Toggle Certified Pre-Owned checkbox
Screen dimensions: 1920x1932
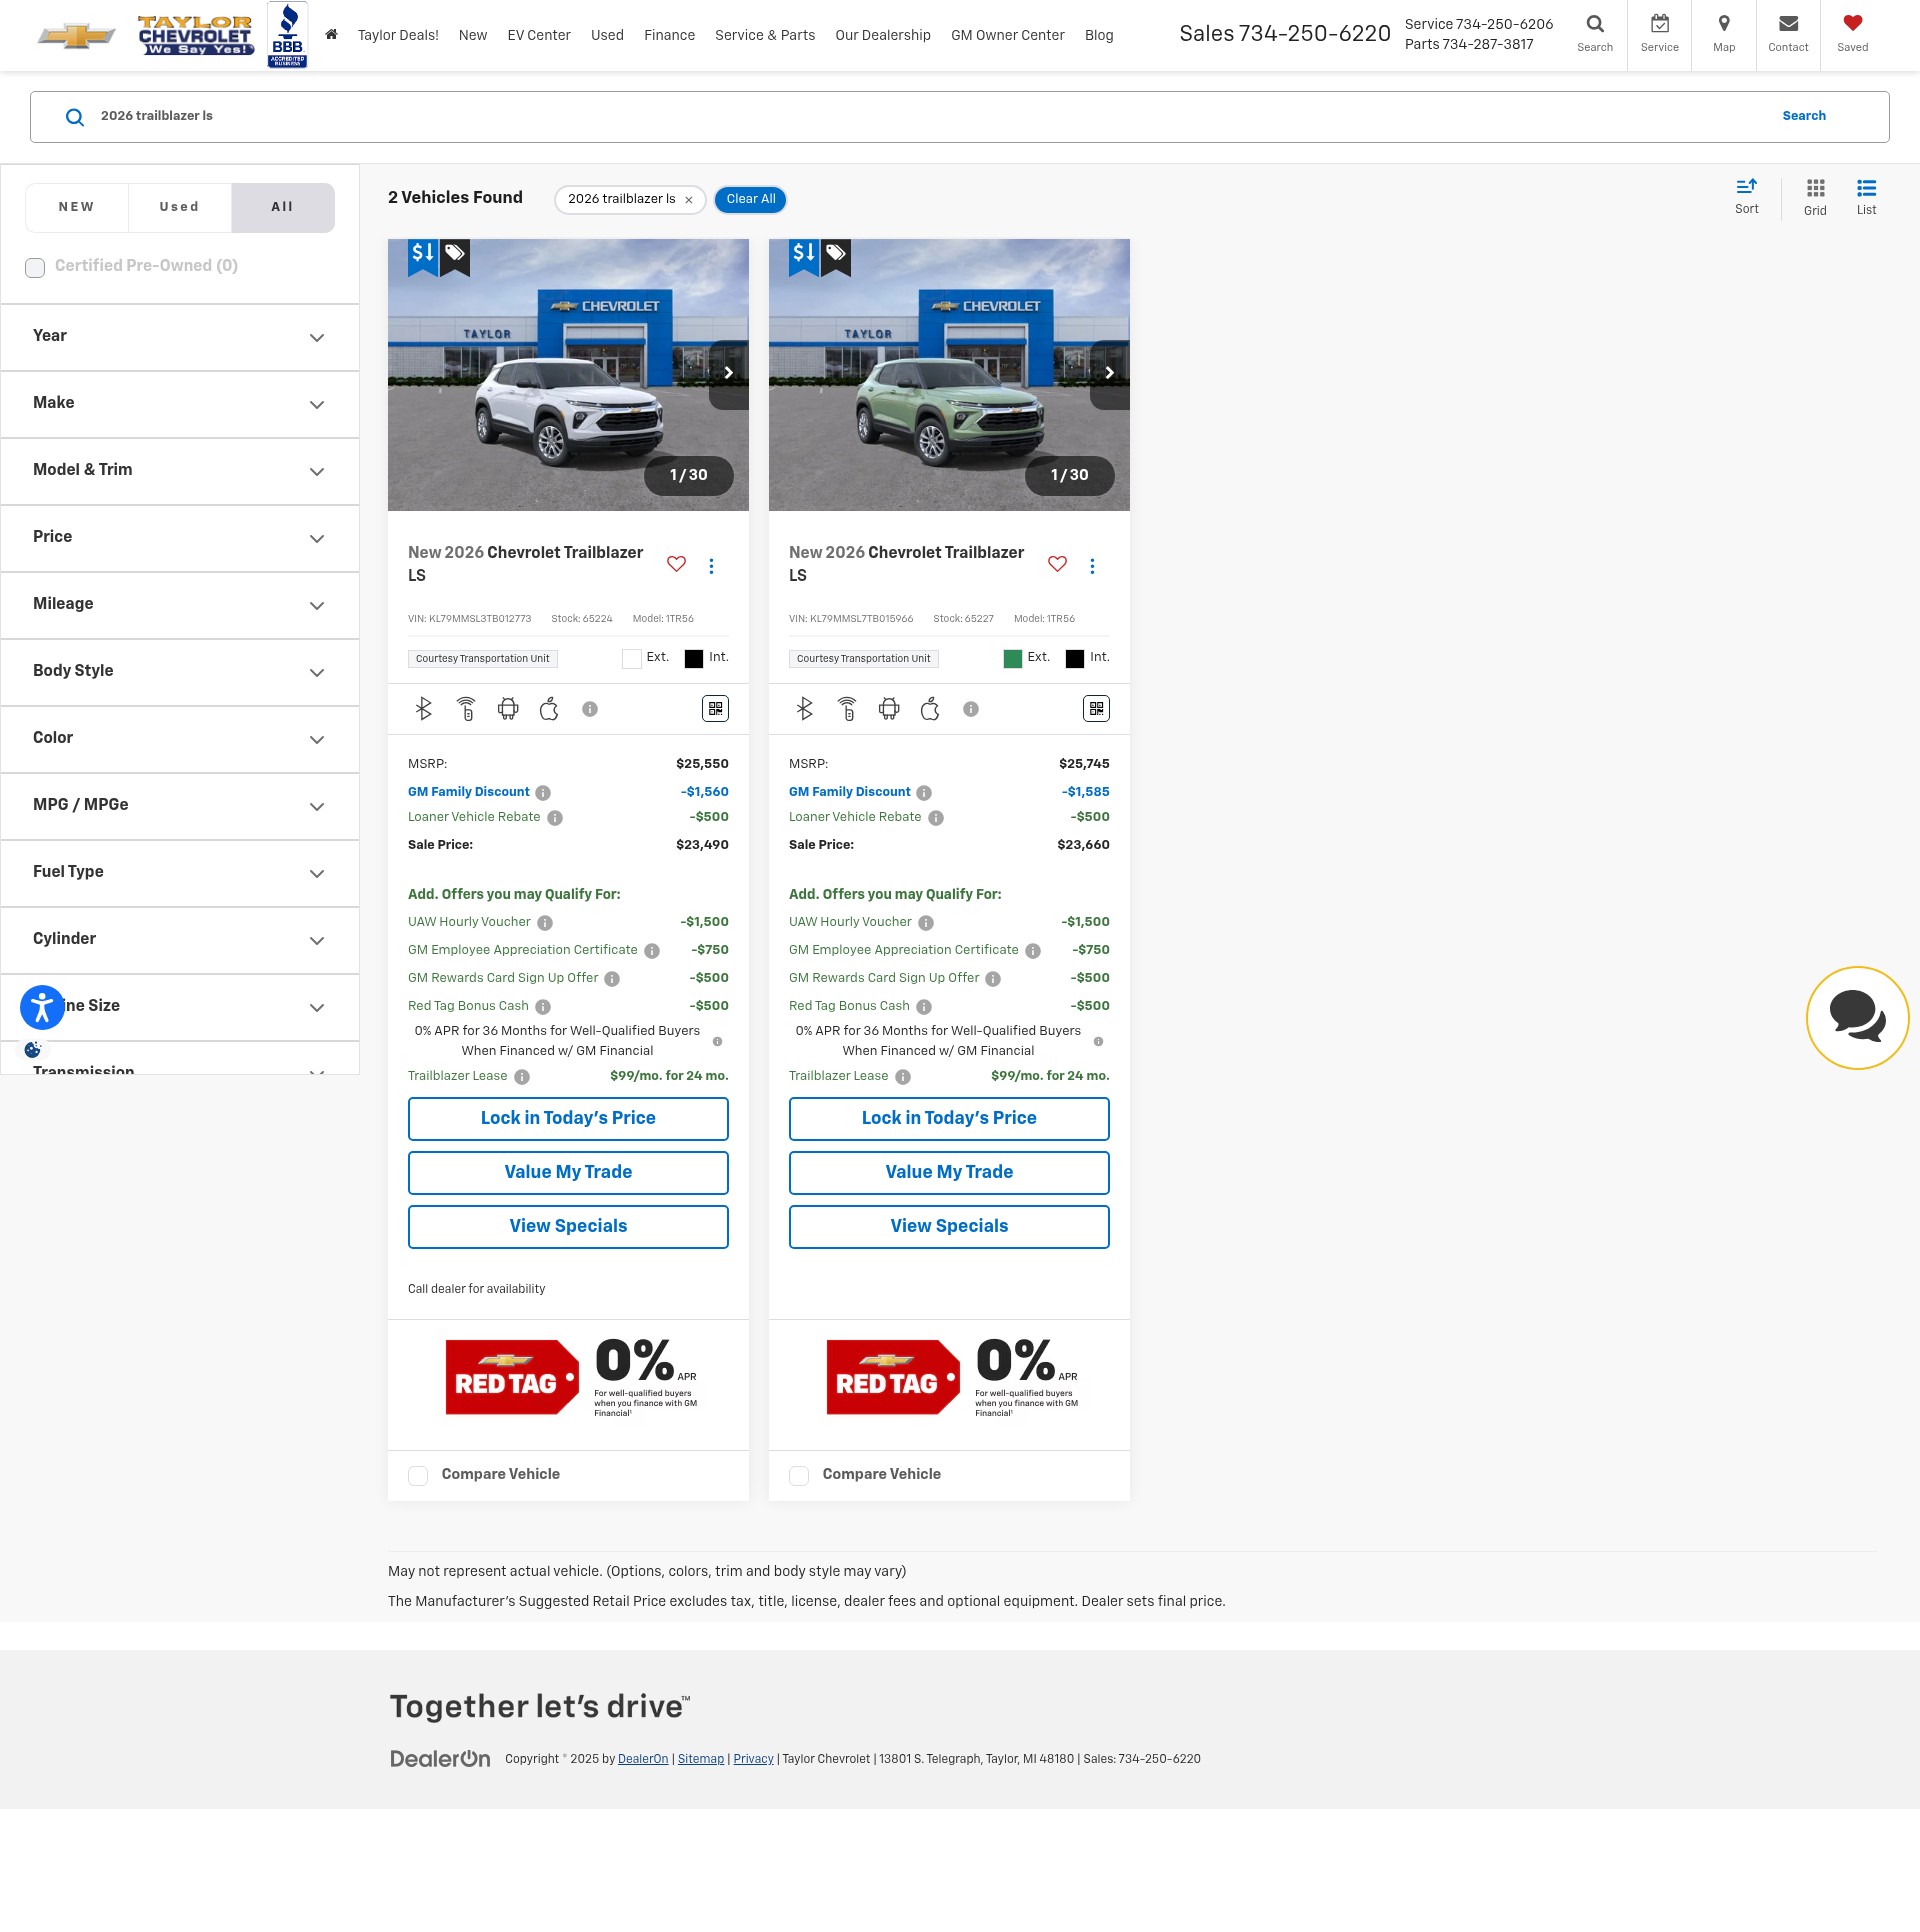click(35, 267)
